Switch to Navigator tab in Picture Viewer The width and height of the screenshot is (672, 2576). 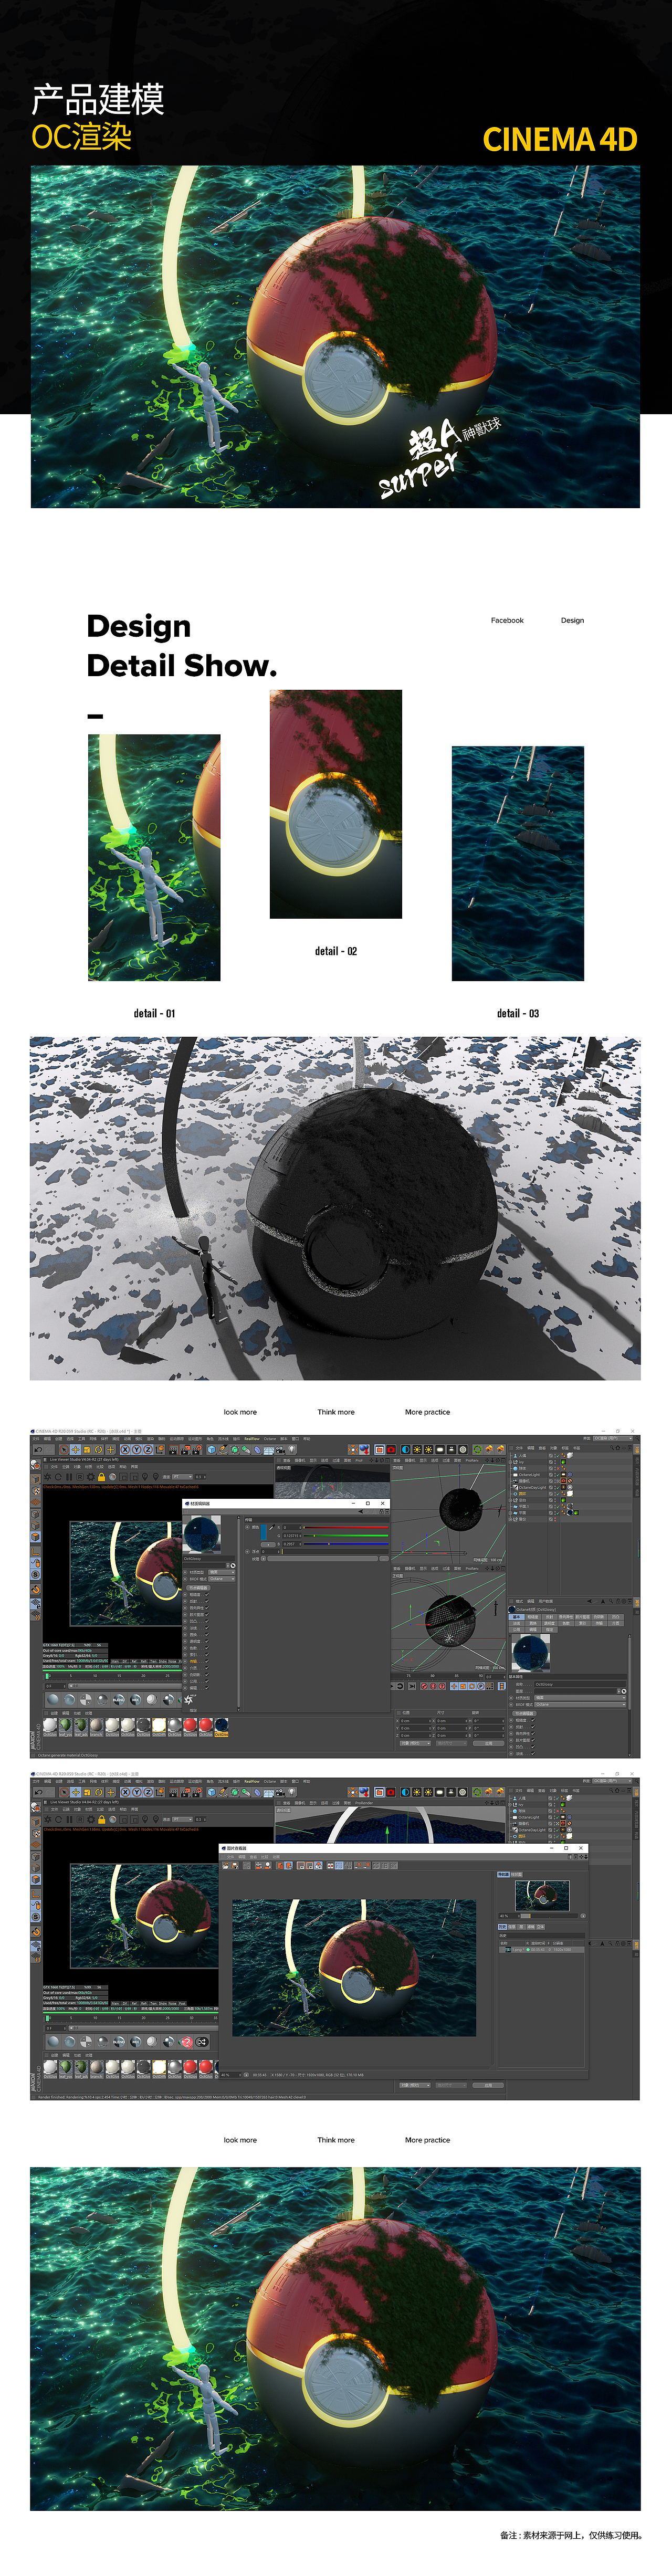coord(504,1874)
